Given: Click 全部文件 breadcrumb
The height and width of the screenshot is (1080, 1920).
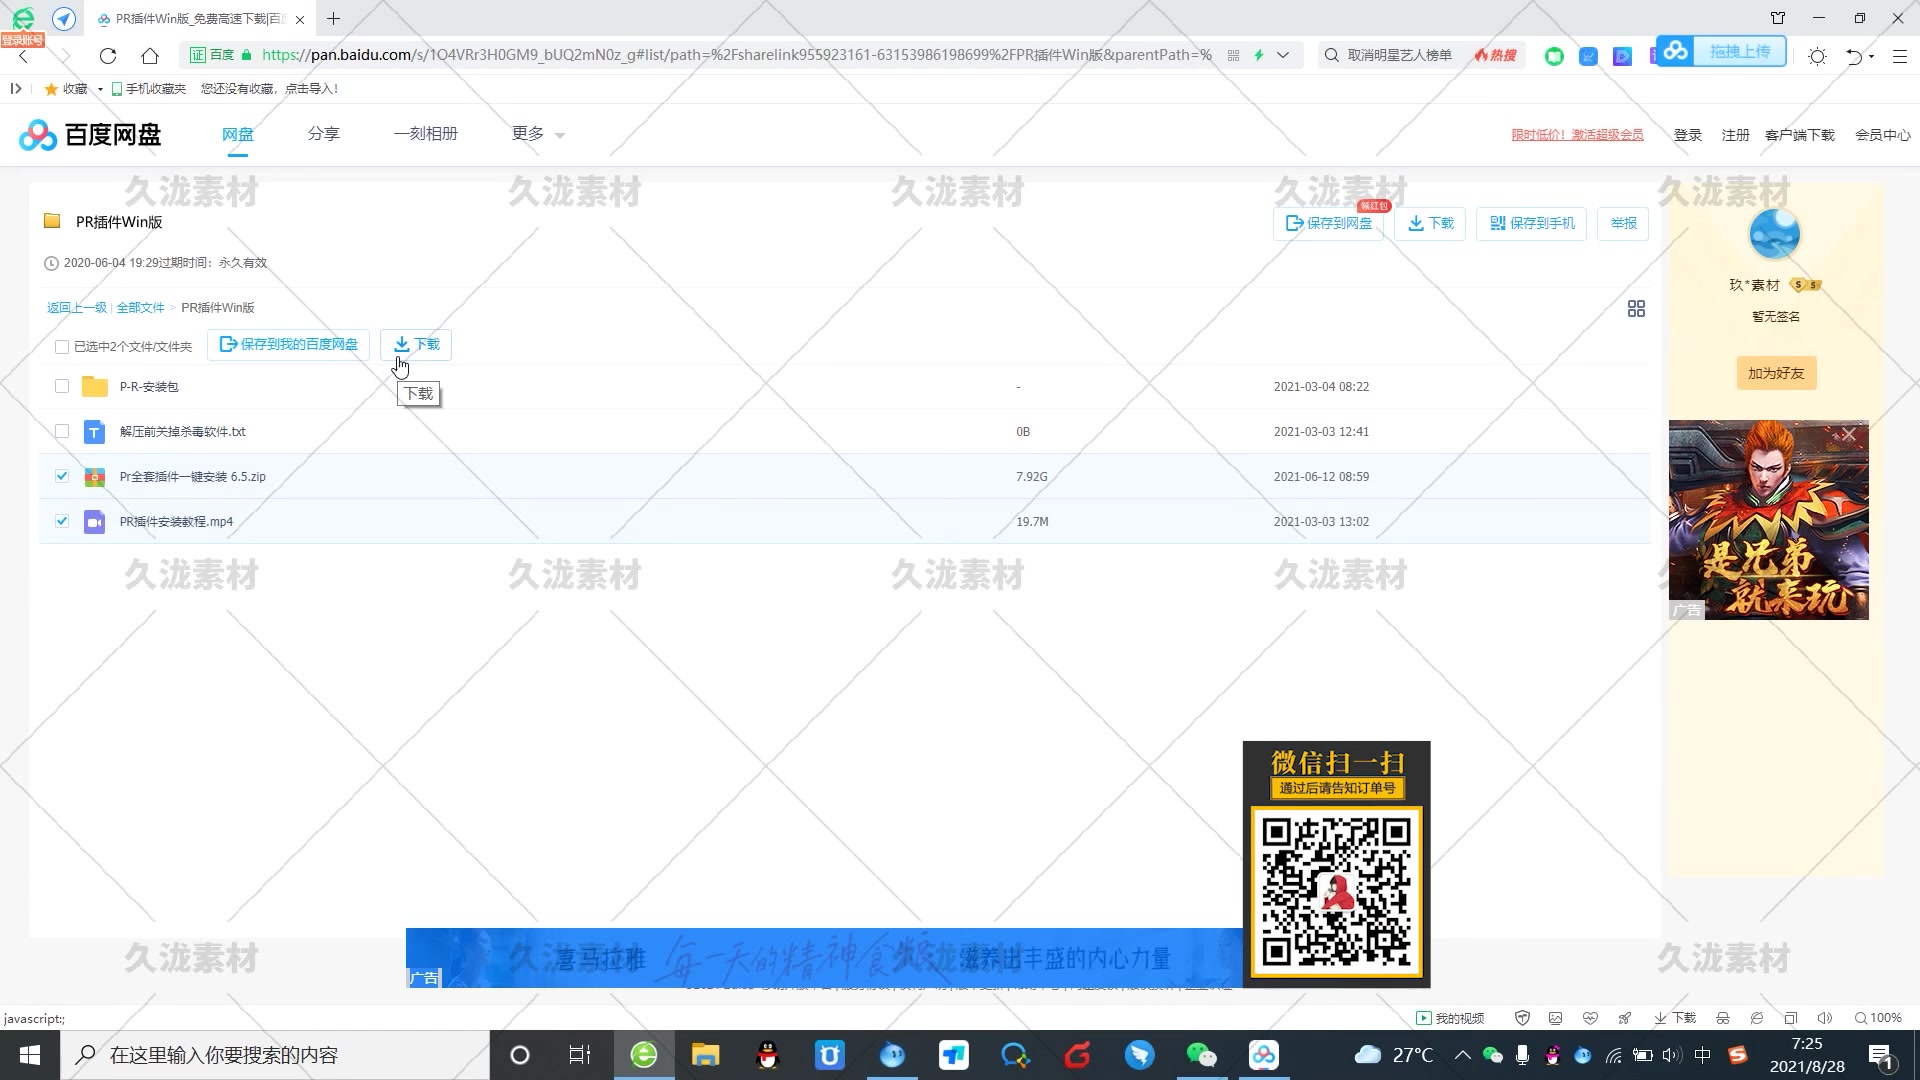Looking at the screenshot, I should [140, 308].
